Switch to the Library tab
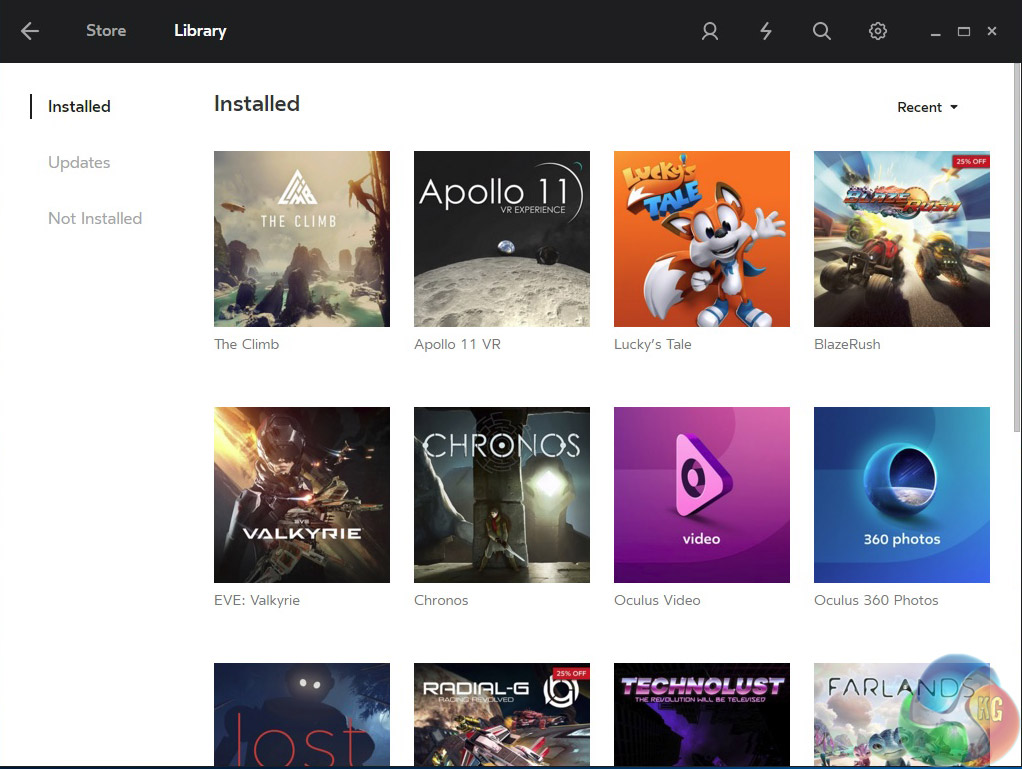This screenshot has width=1022, height=769. click(x=200, y=31)
